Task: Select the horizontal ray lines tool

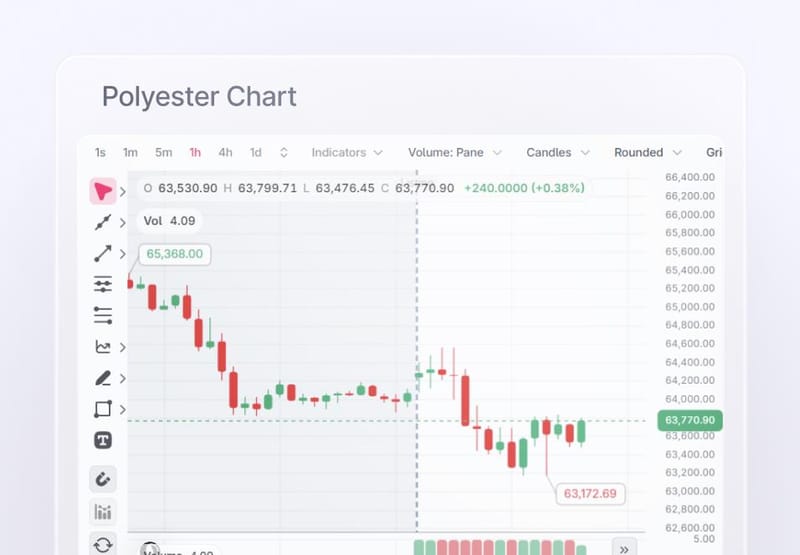Action: [x=103, y=316]
